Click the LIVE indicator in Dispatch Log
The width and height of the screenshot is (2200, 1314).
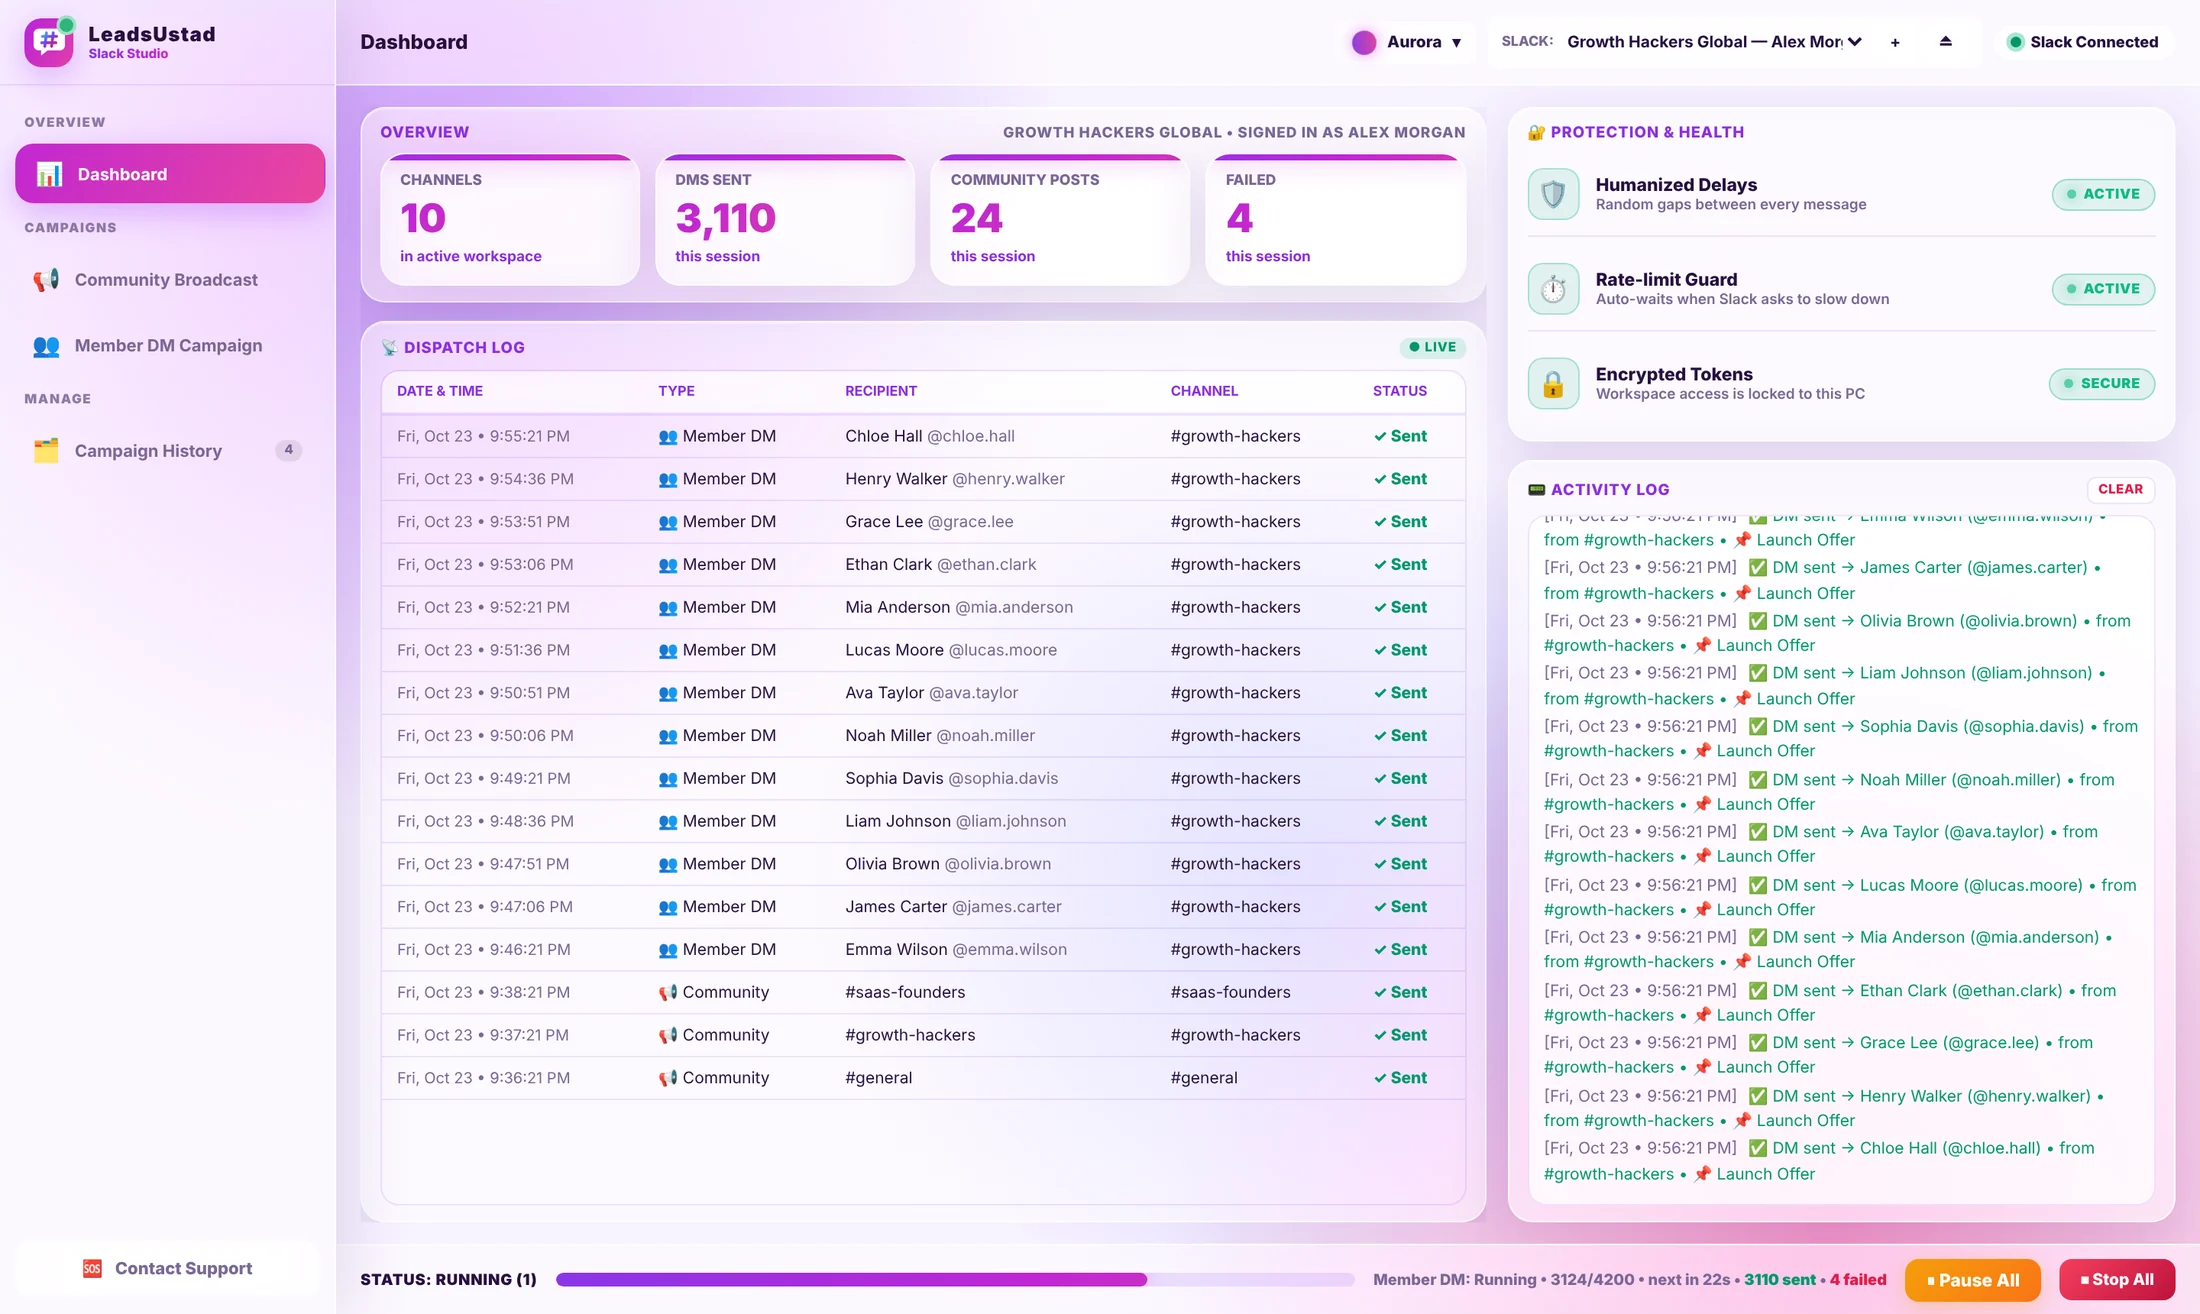[1432, 347]
